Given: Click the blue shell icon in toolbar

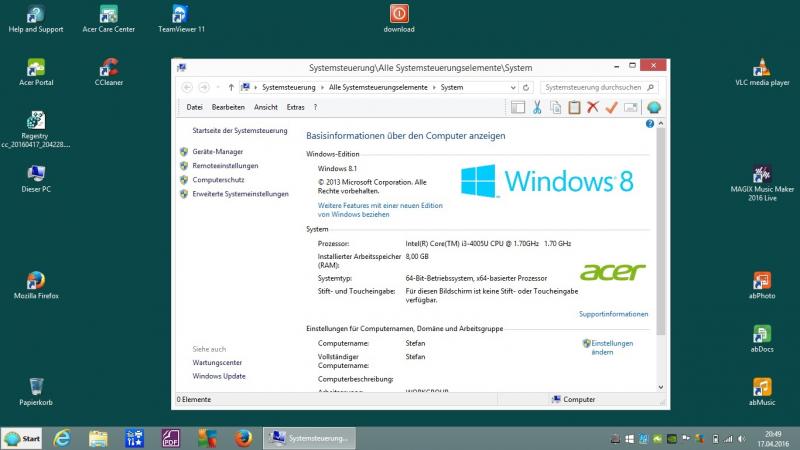Looking at the screenshot, I should click(x=654, y=107).
